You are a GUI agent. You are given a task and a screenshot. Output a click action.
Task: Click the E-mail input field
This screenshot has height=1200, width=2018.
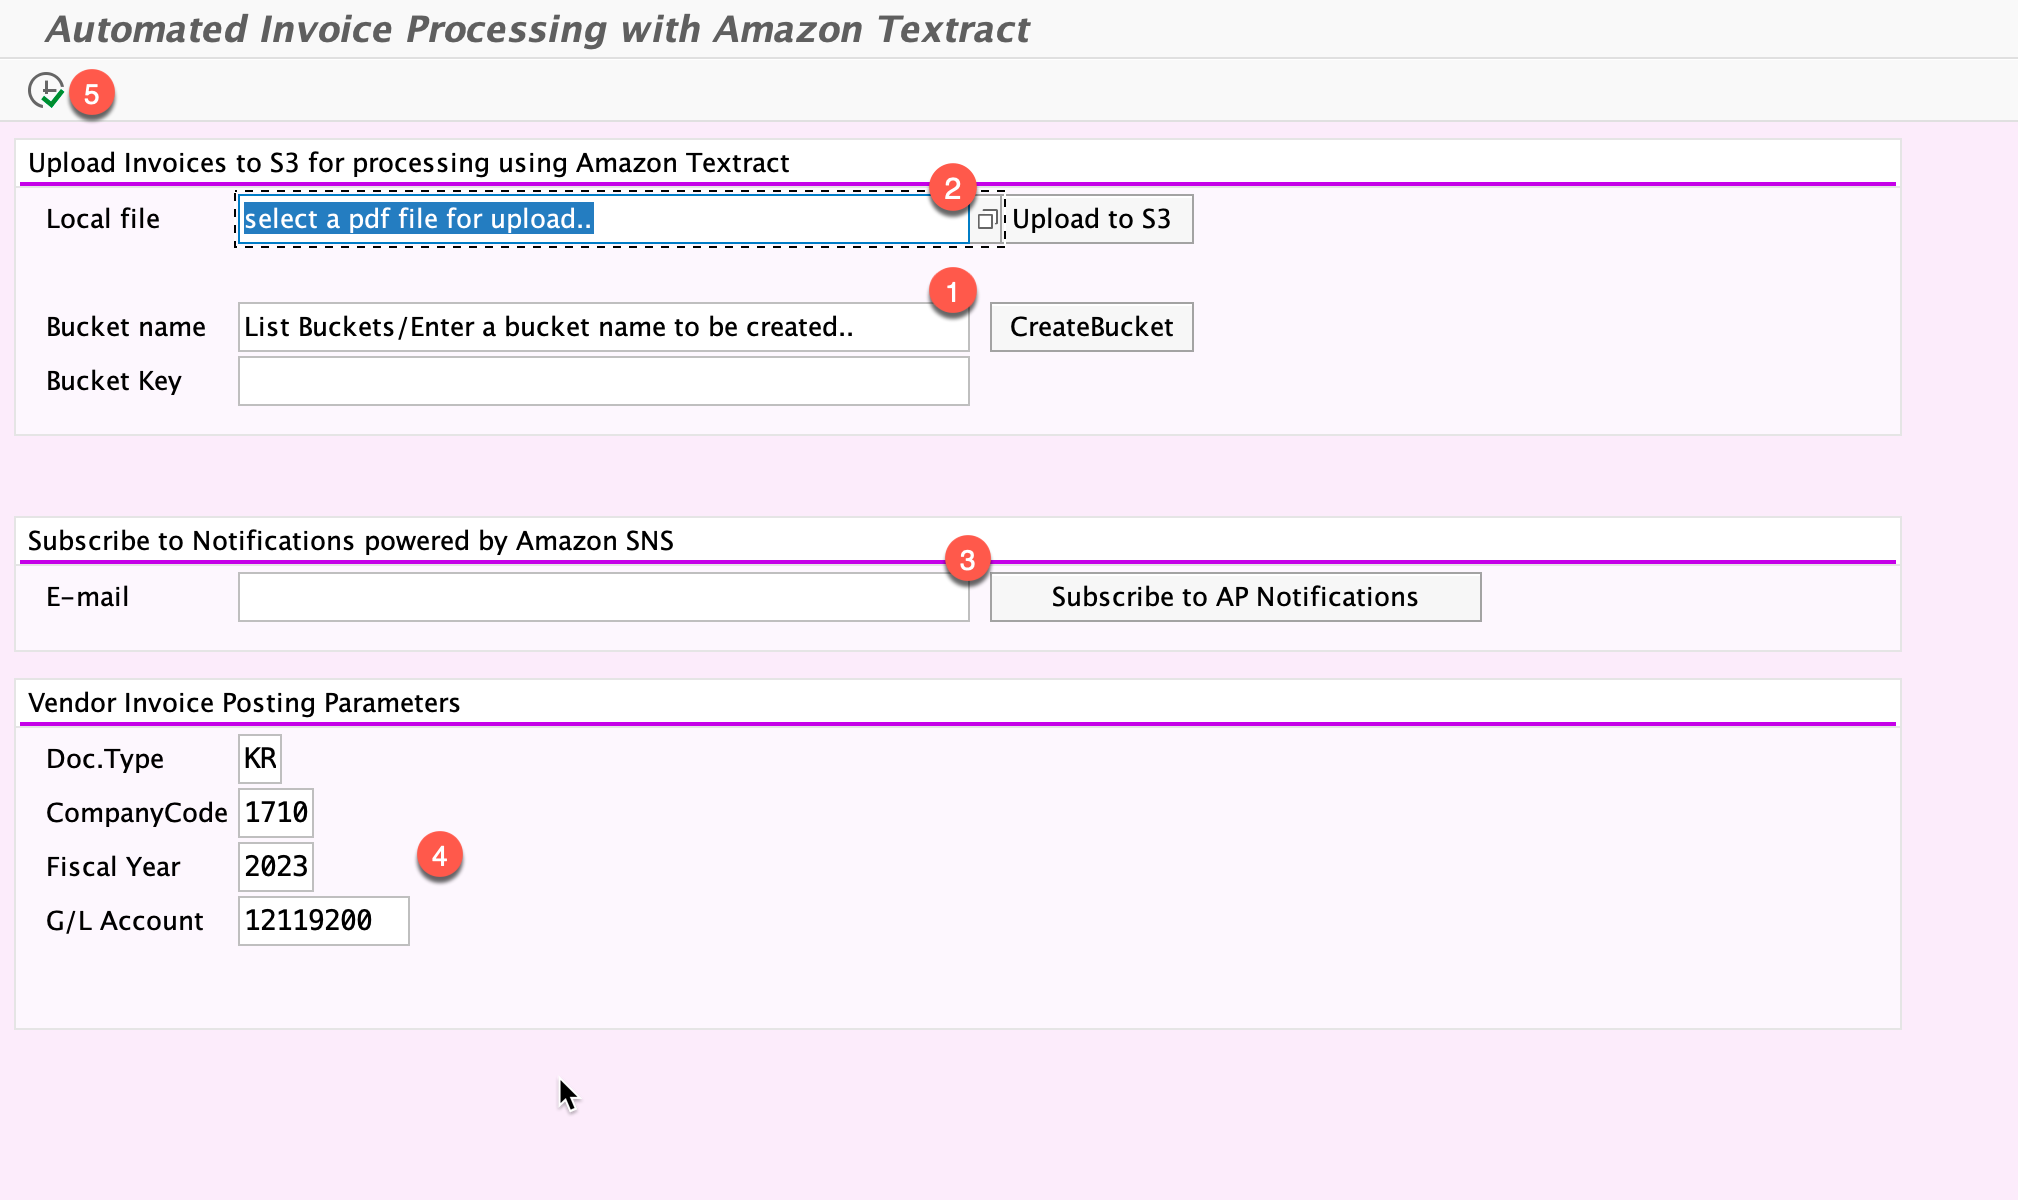point(603,597)
